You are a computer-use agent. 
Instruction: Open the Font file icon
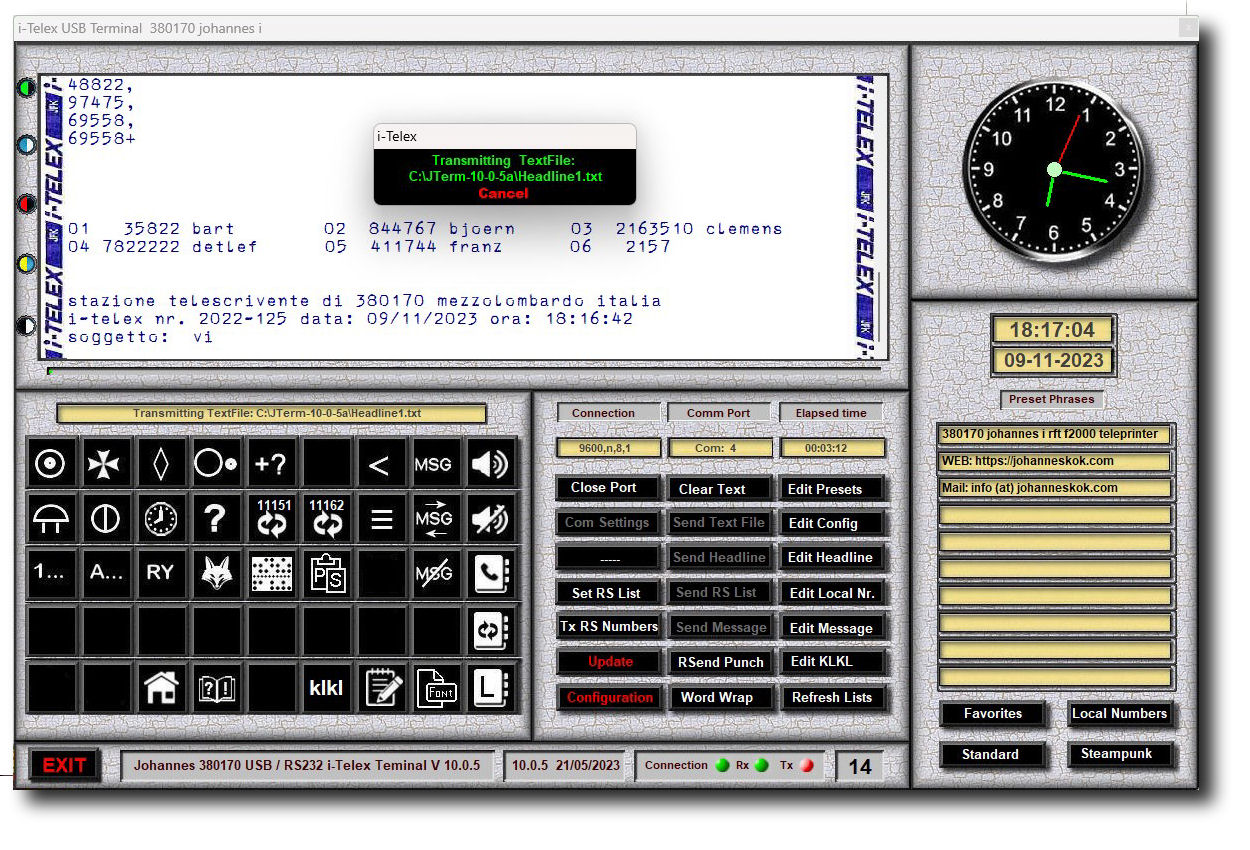[435, 687]
